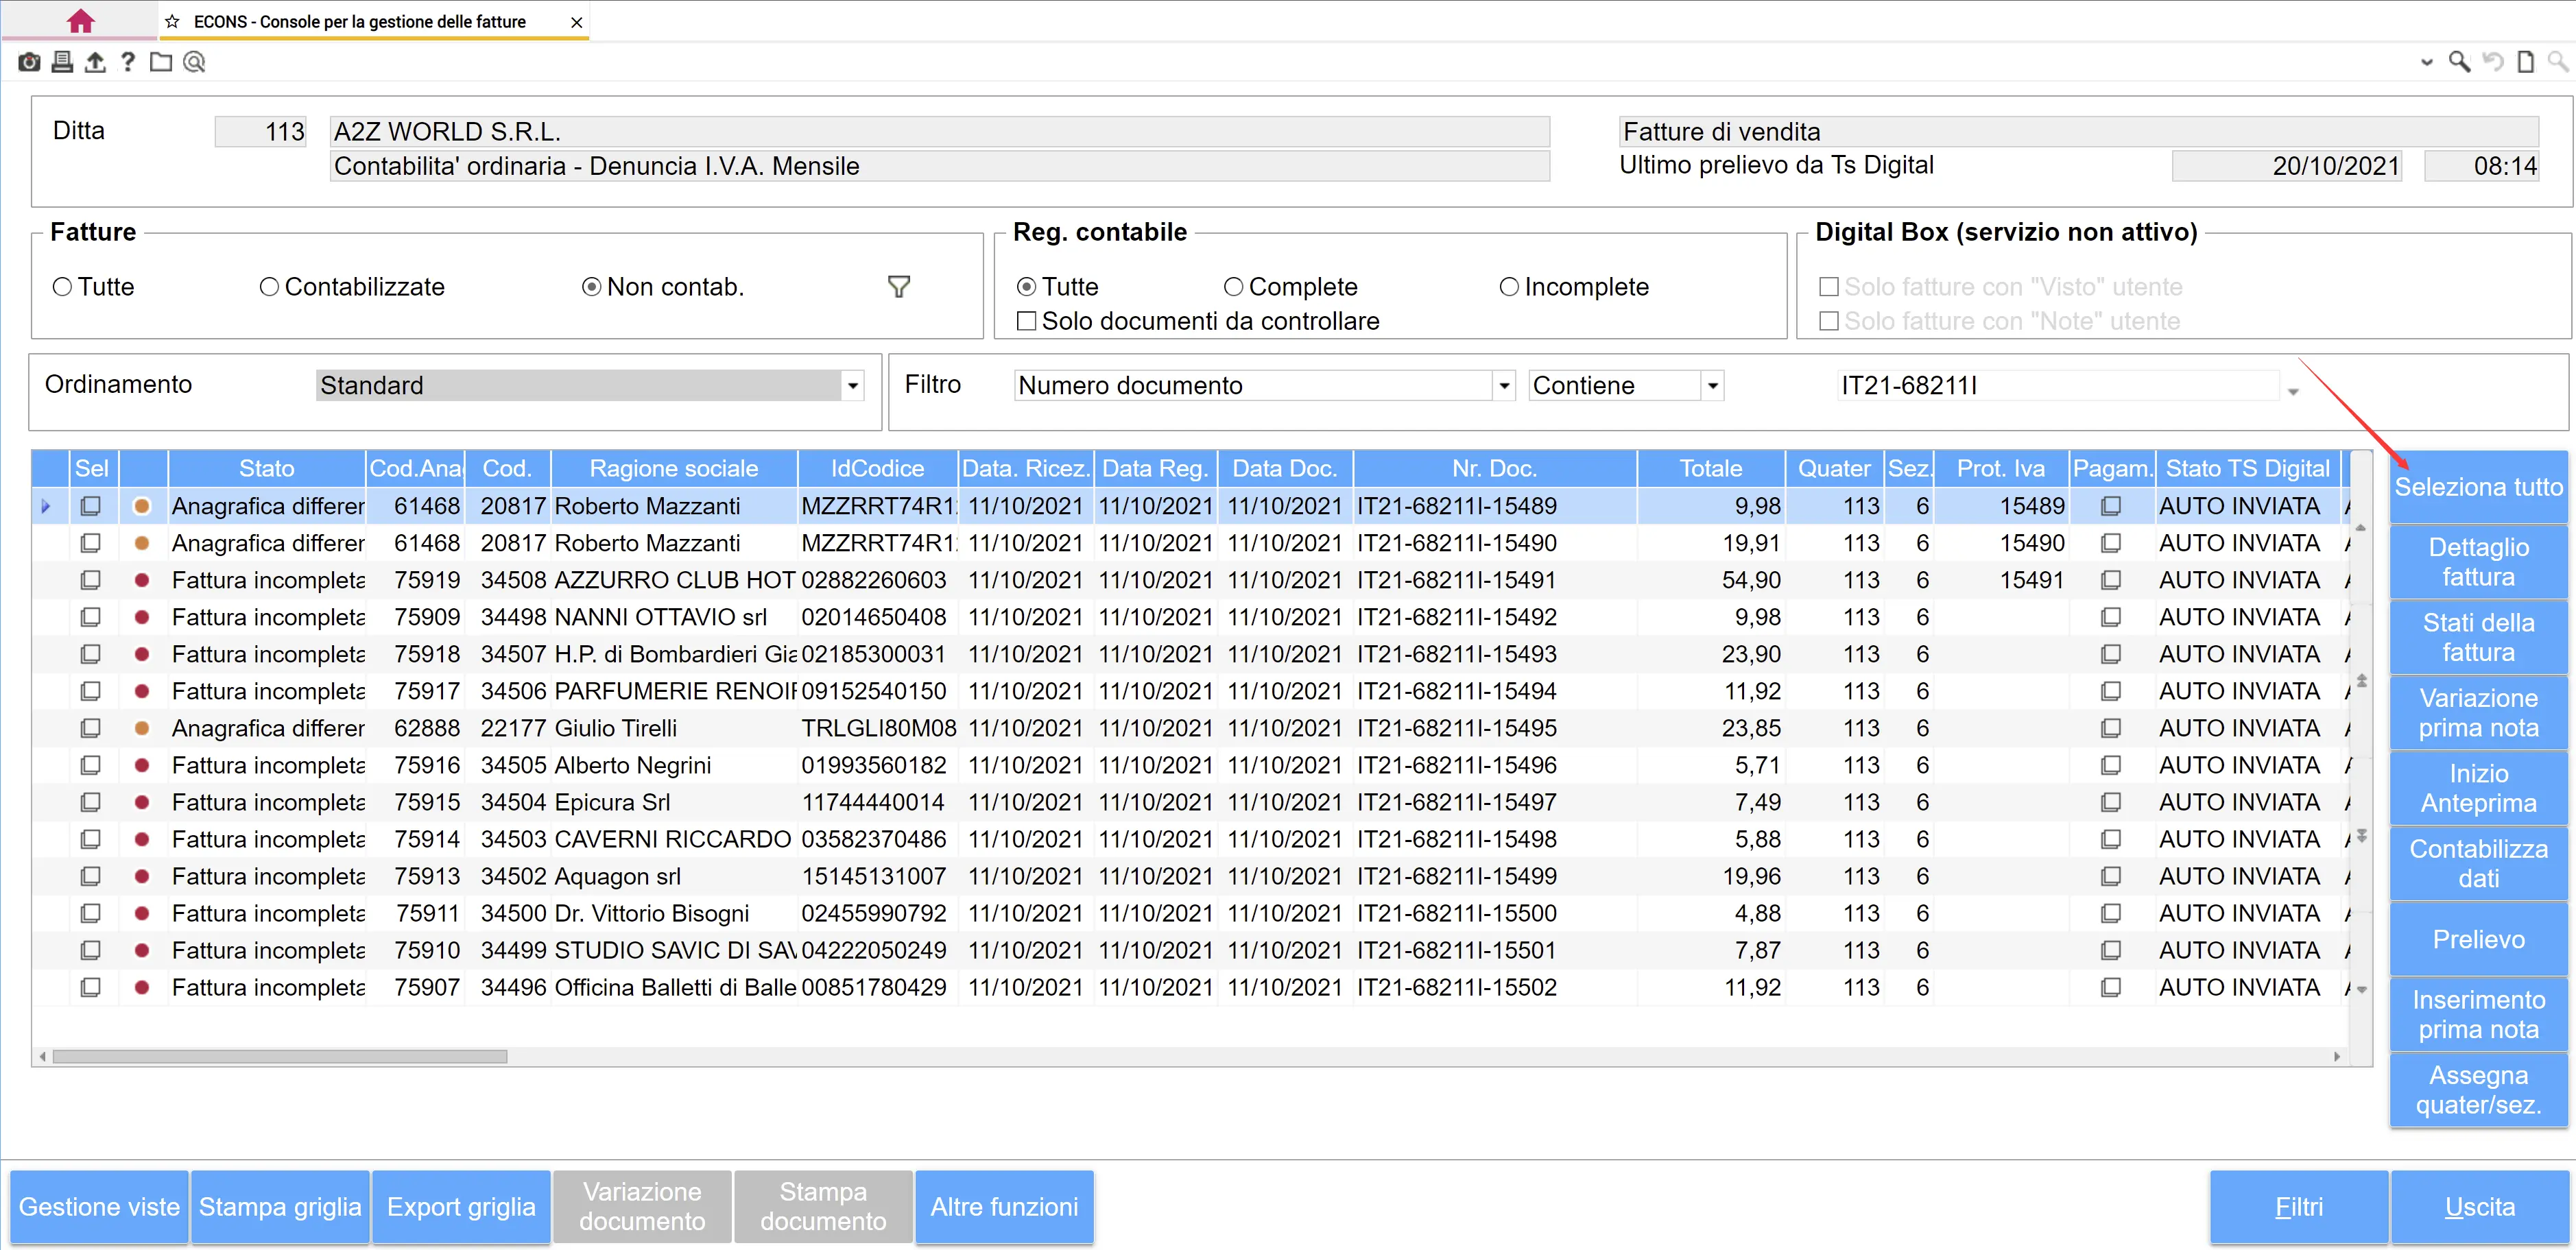Click the folder icon in toolbar
This screenshot has width=2576, height=1250.
click(x=161, y=62)
